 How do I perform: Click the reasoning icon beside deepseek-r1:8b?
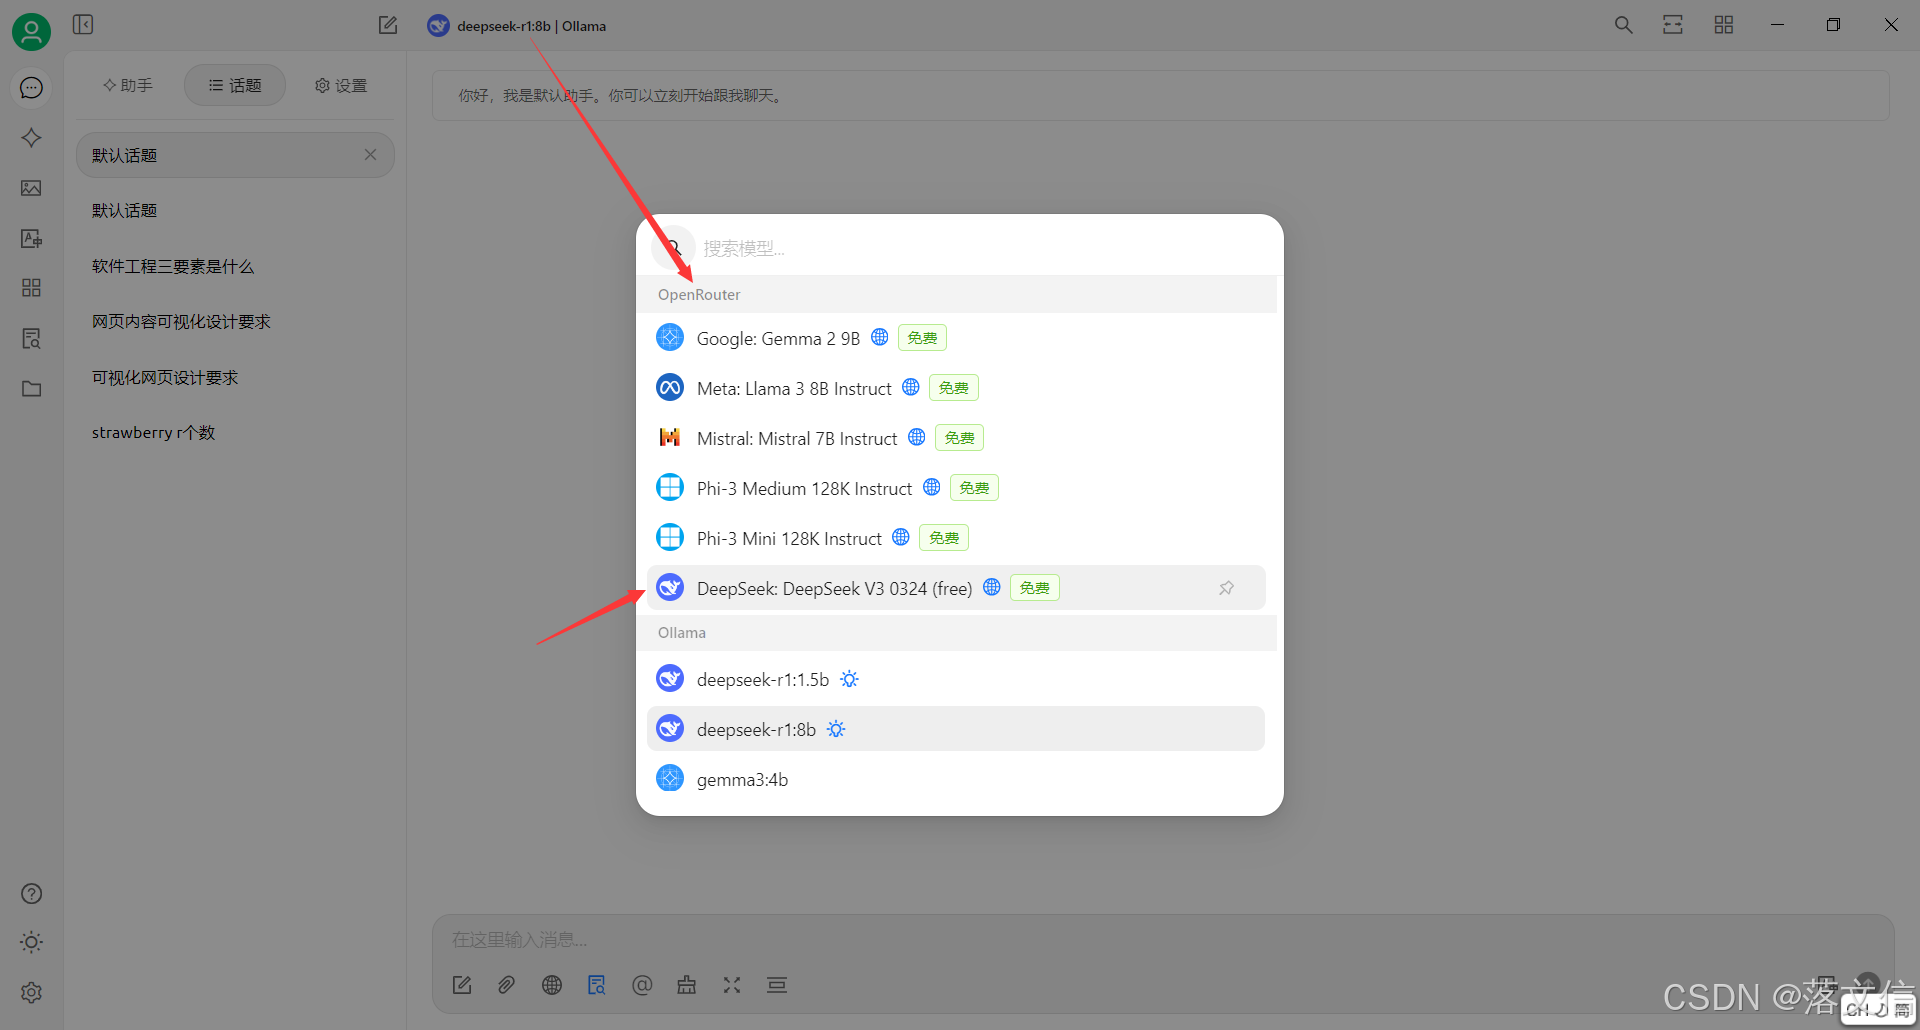point(836,729)
